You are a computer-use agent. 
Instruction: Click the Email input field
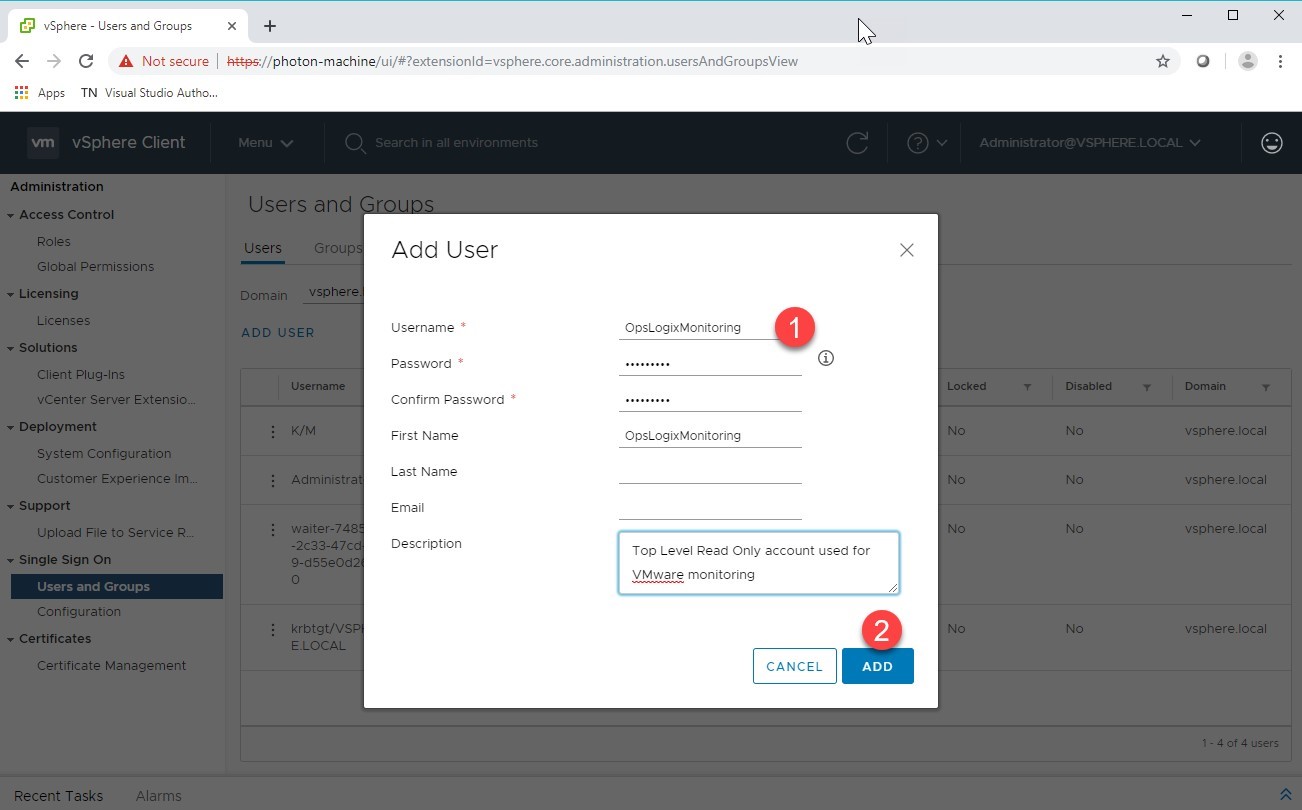click(709, 507)
